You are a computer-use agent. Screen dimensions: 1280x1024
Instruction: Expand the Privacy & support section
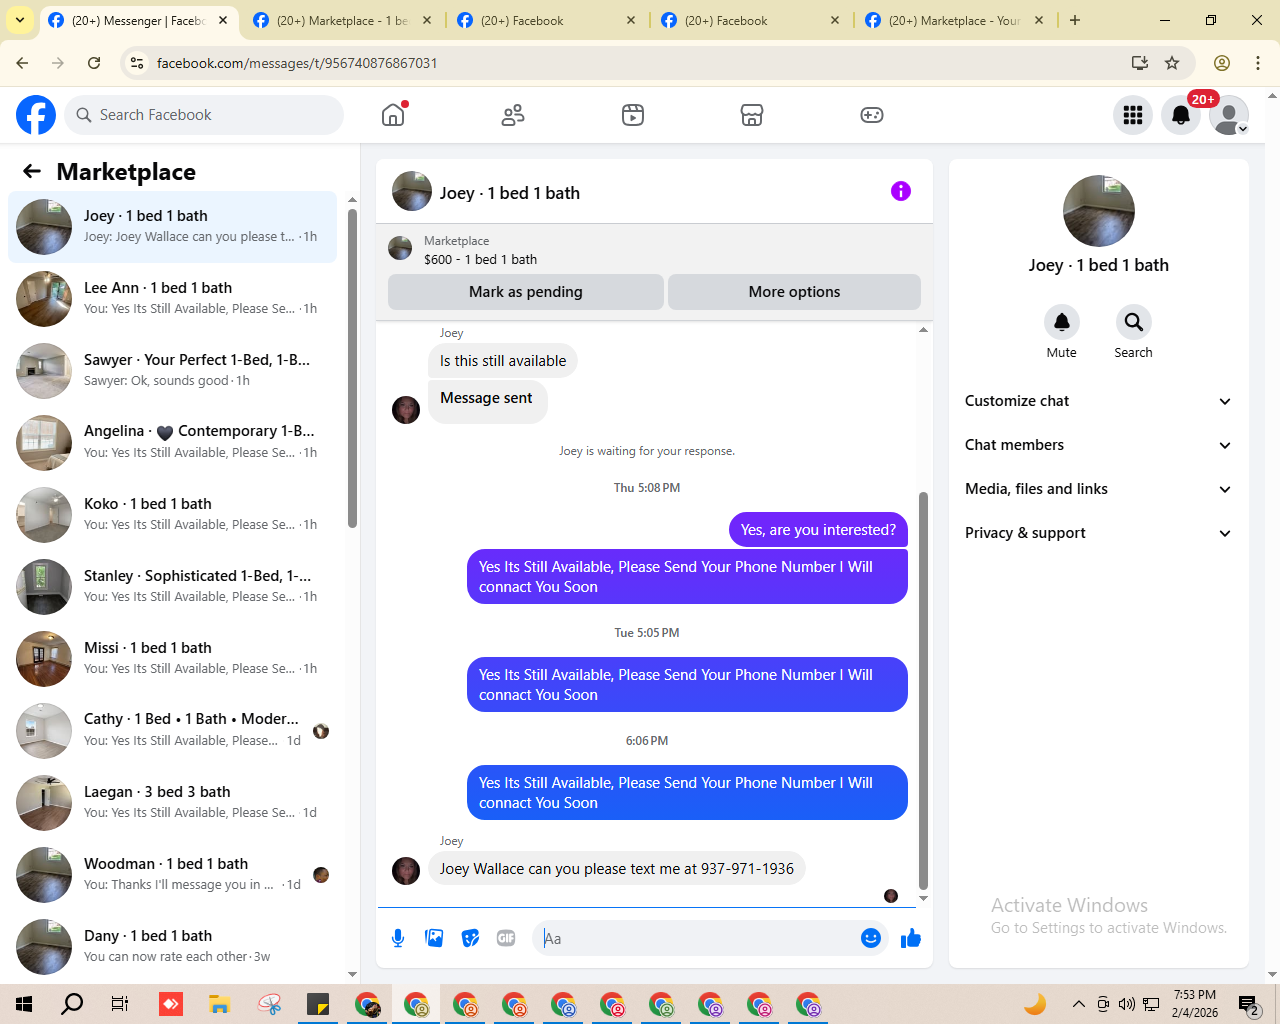point(1098,533)
